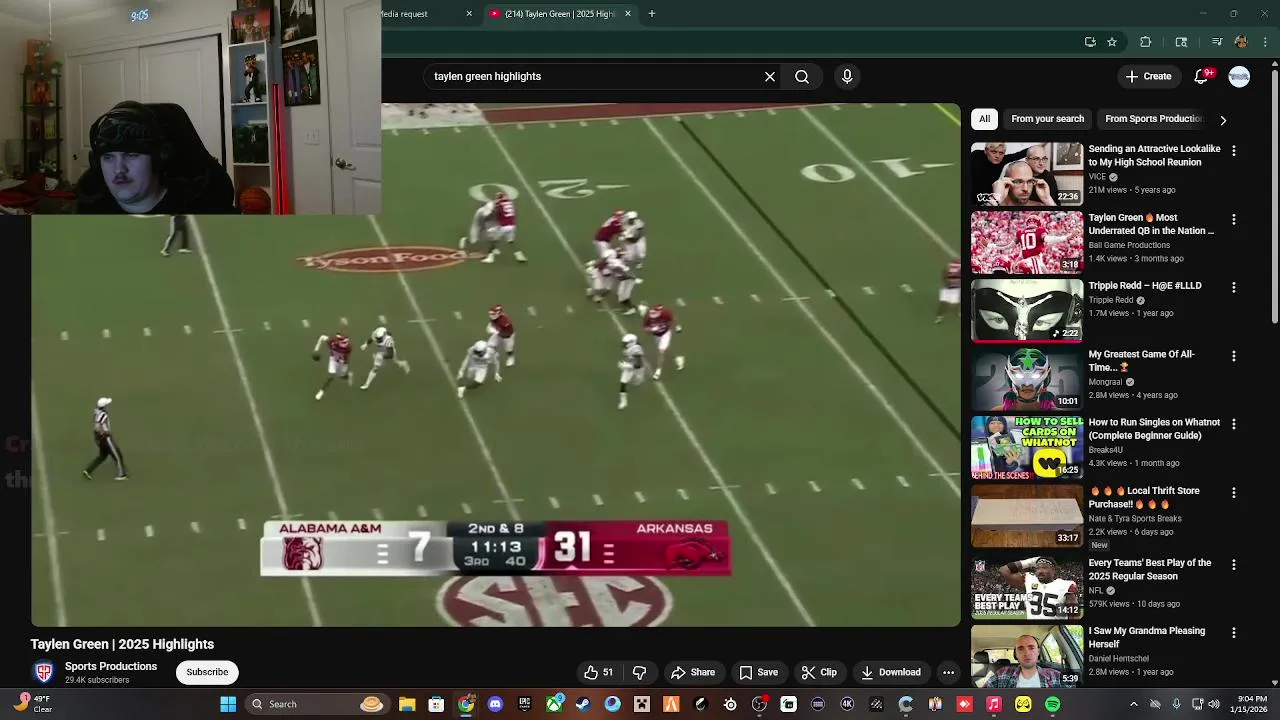Select the From your search chip
The width and height of the screenshot is (1280, 720).
pos(1047,119)
